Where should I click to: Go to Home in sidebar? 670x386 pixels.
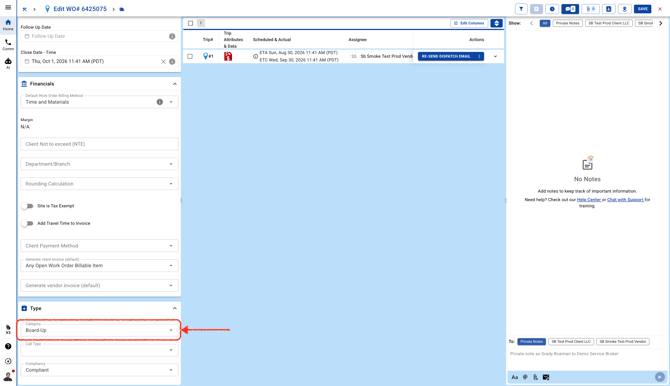click(8, 25)
